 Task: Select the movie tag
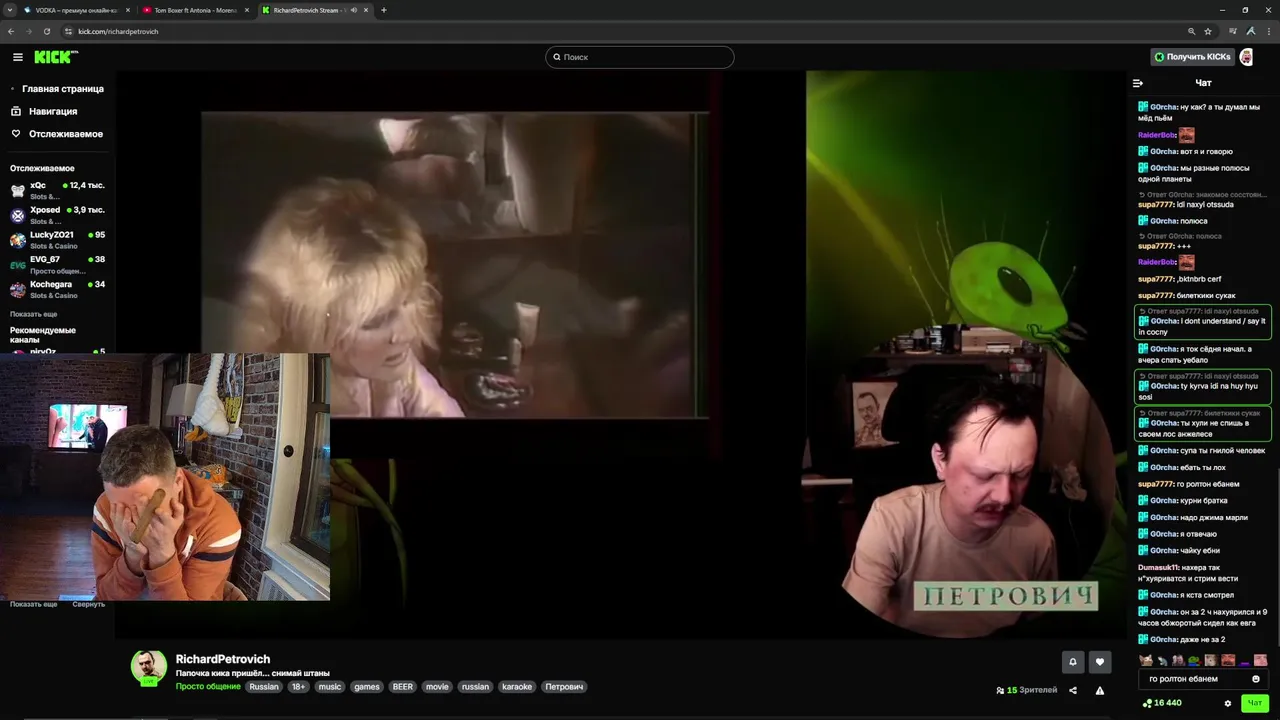[x=437, y=687]
